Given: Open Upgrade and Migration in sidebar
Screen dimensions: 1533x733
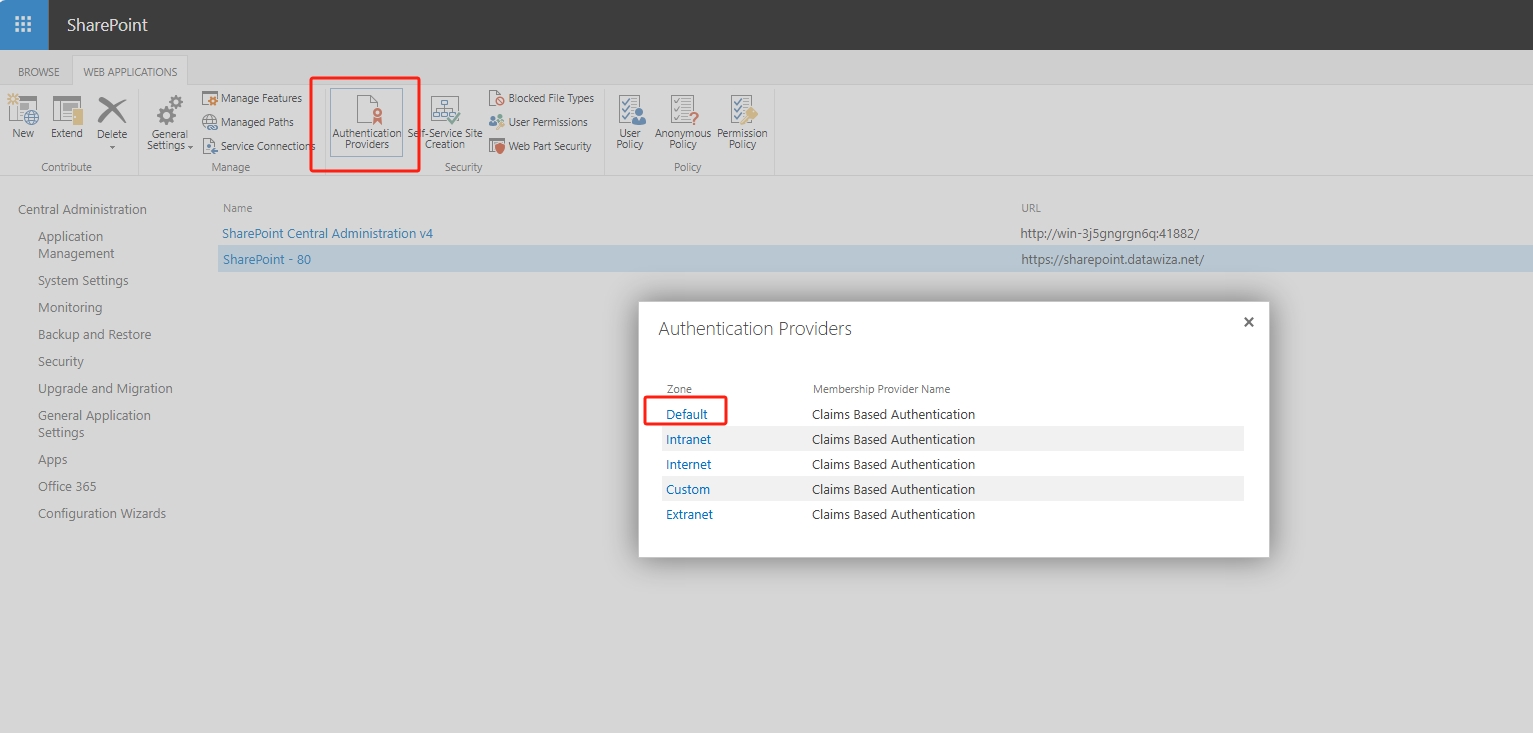Looking at the screenshot, I should pos(105,389).
